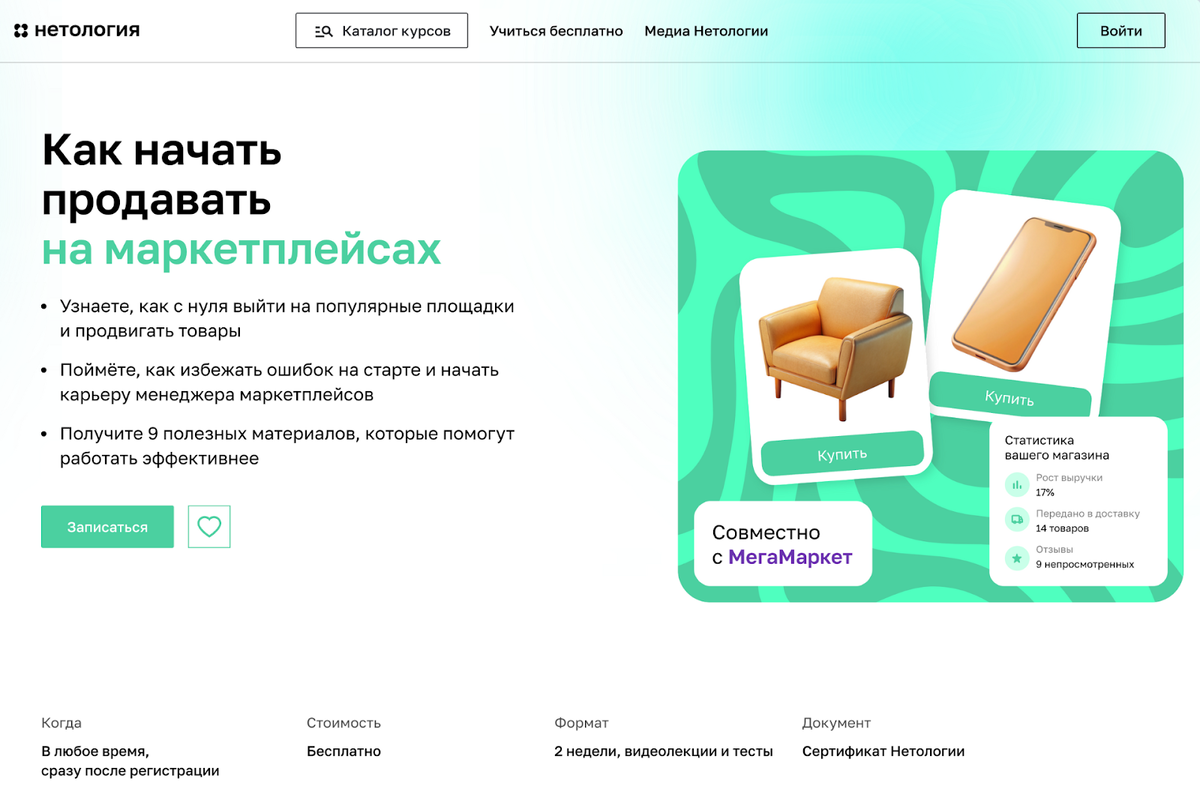Go to Медиа Нетологии
Viewport: 1200px width, 801px height.
pos(706,31)
